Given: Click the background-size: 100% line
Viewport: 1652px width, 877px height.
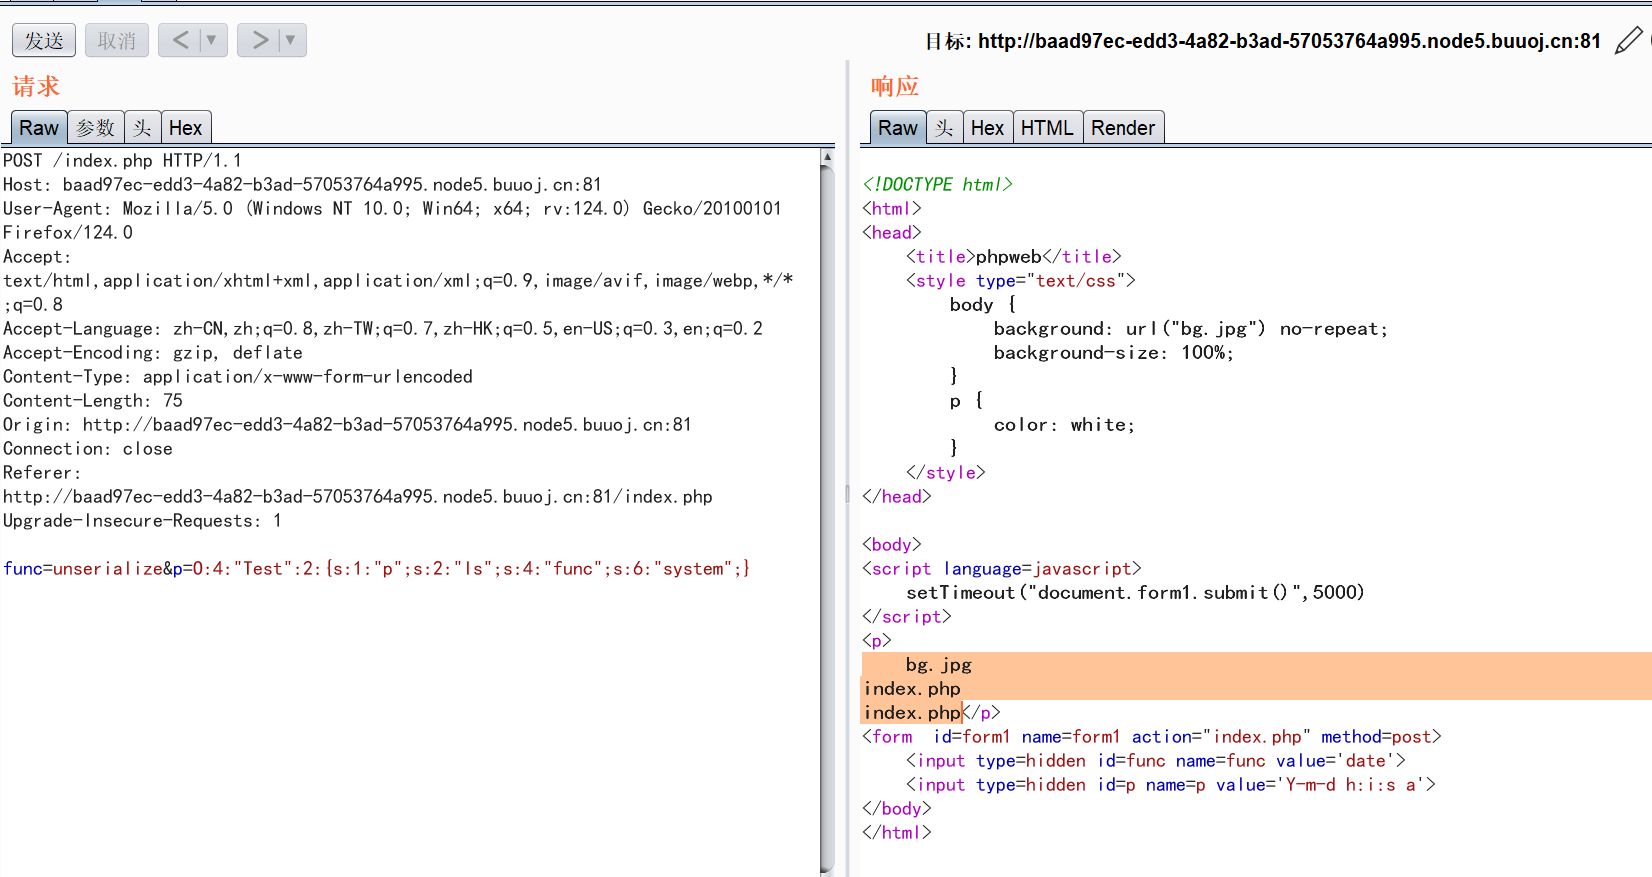Looking at the screenshot, I should (1113, 352).
